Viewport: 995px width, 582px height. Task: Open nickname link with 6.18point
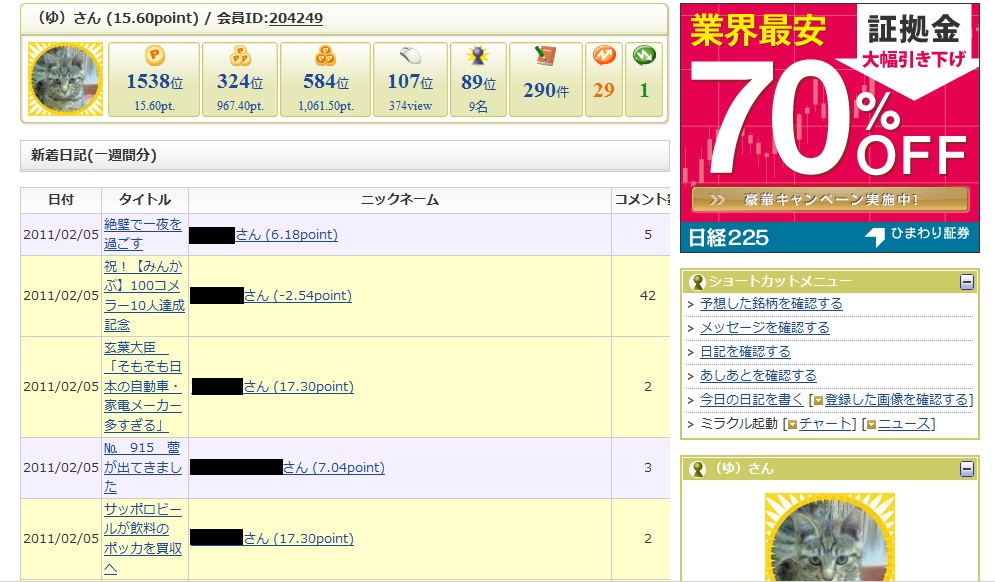pos(286,235)
